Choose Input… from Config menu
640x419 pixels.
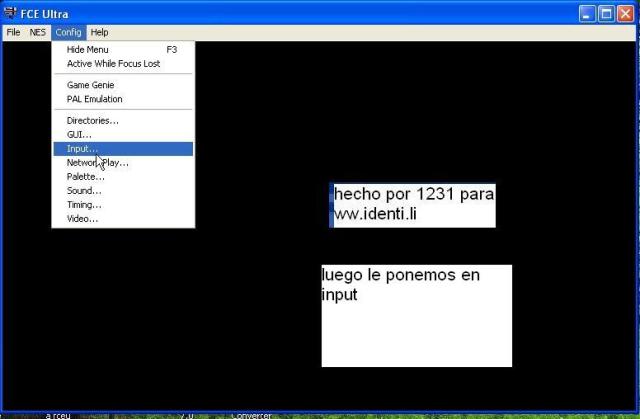click(123, 149)
